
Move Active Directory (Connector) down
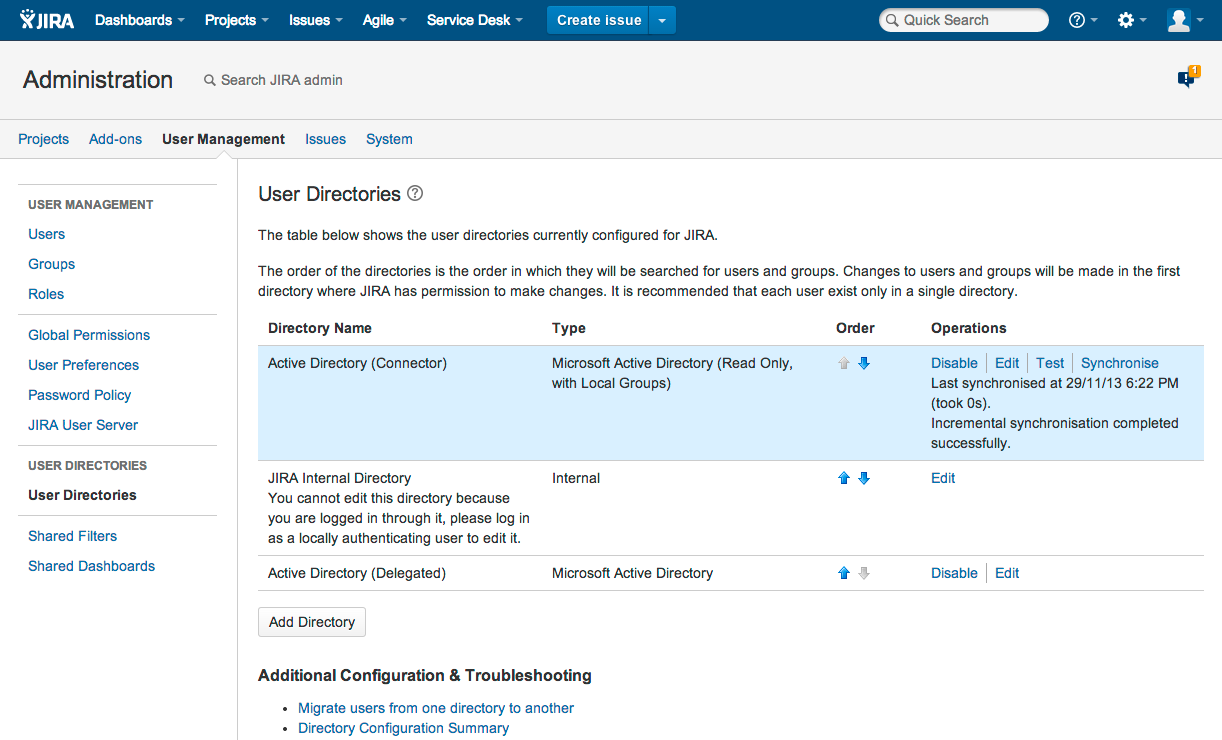864,364
